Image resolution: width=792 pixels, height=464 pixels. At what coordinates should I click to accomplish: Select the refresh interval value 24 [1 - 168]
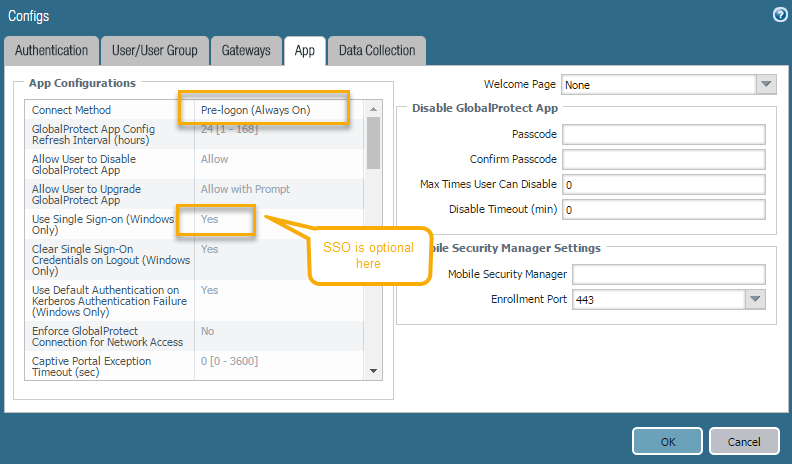point(229,129)
